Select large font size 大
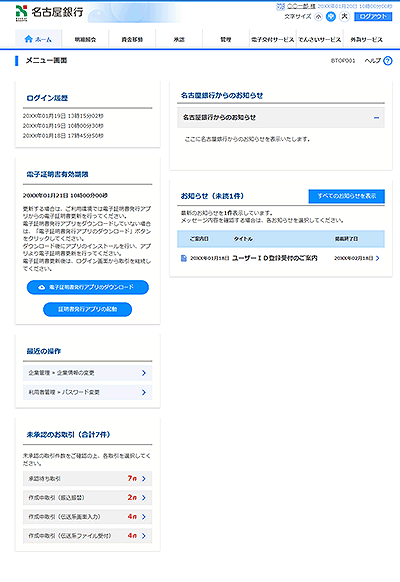This screenshot has height=582, width=400. pos(344,17)
